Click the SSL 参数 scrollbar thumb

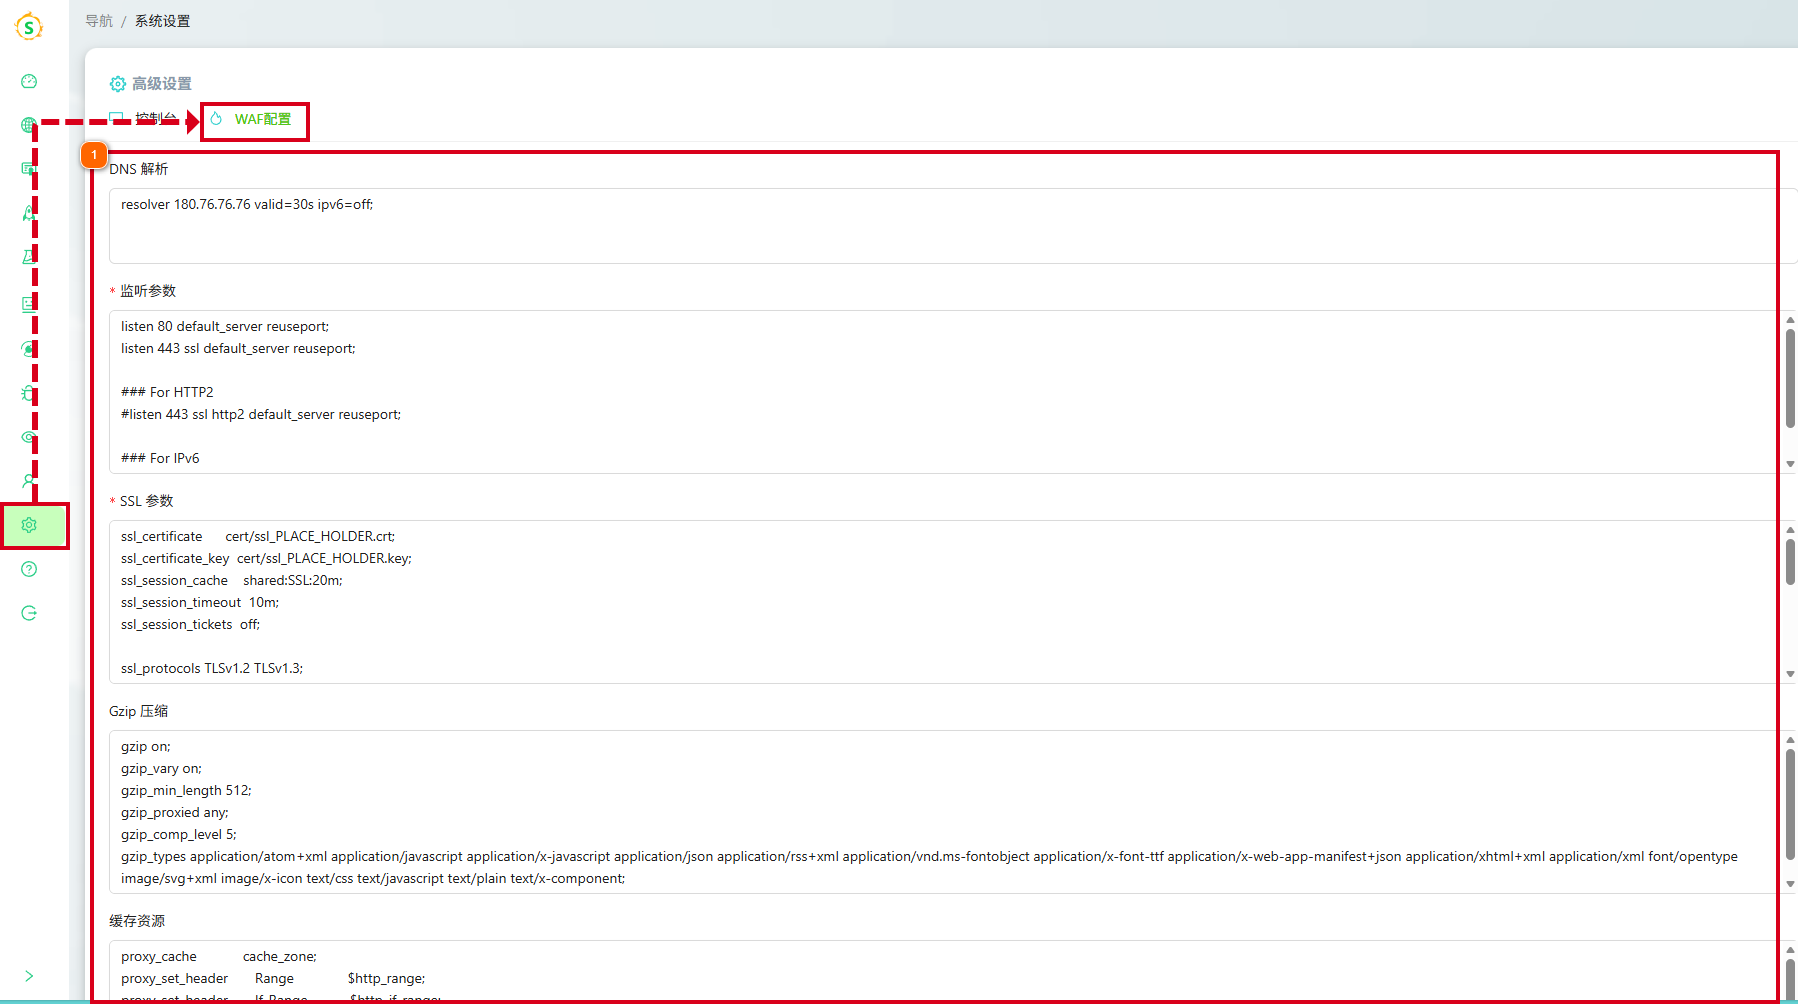tap(1790, 562)
